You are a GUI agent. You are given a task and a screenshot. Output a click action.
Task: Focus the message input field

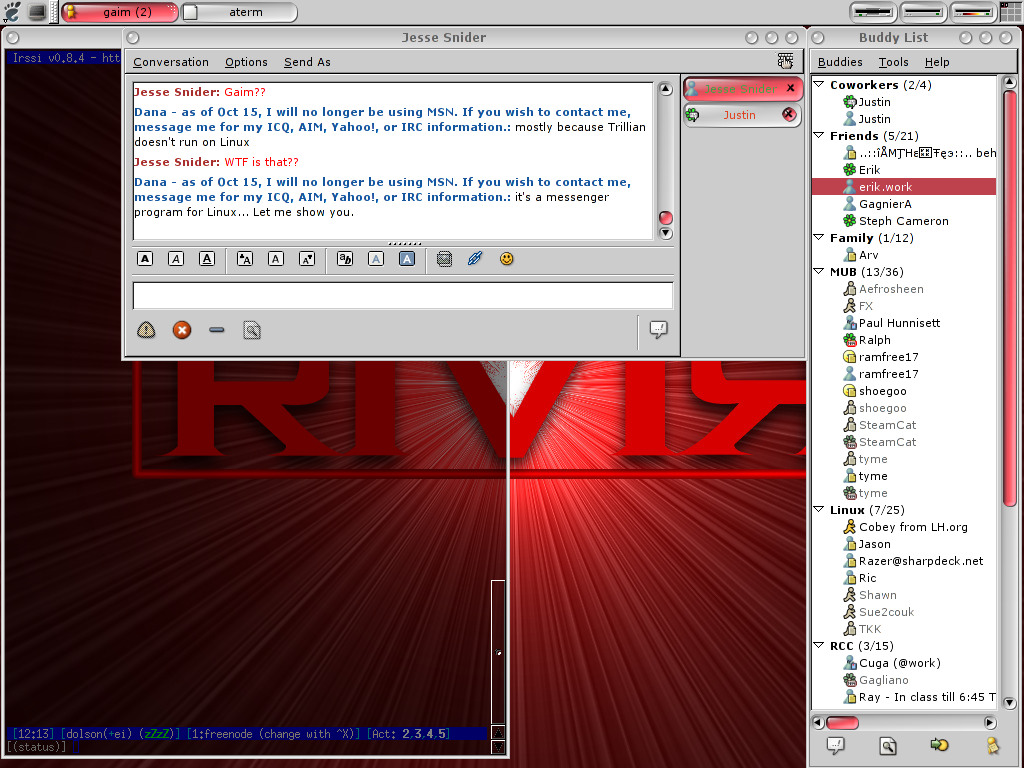402,295
